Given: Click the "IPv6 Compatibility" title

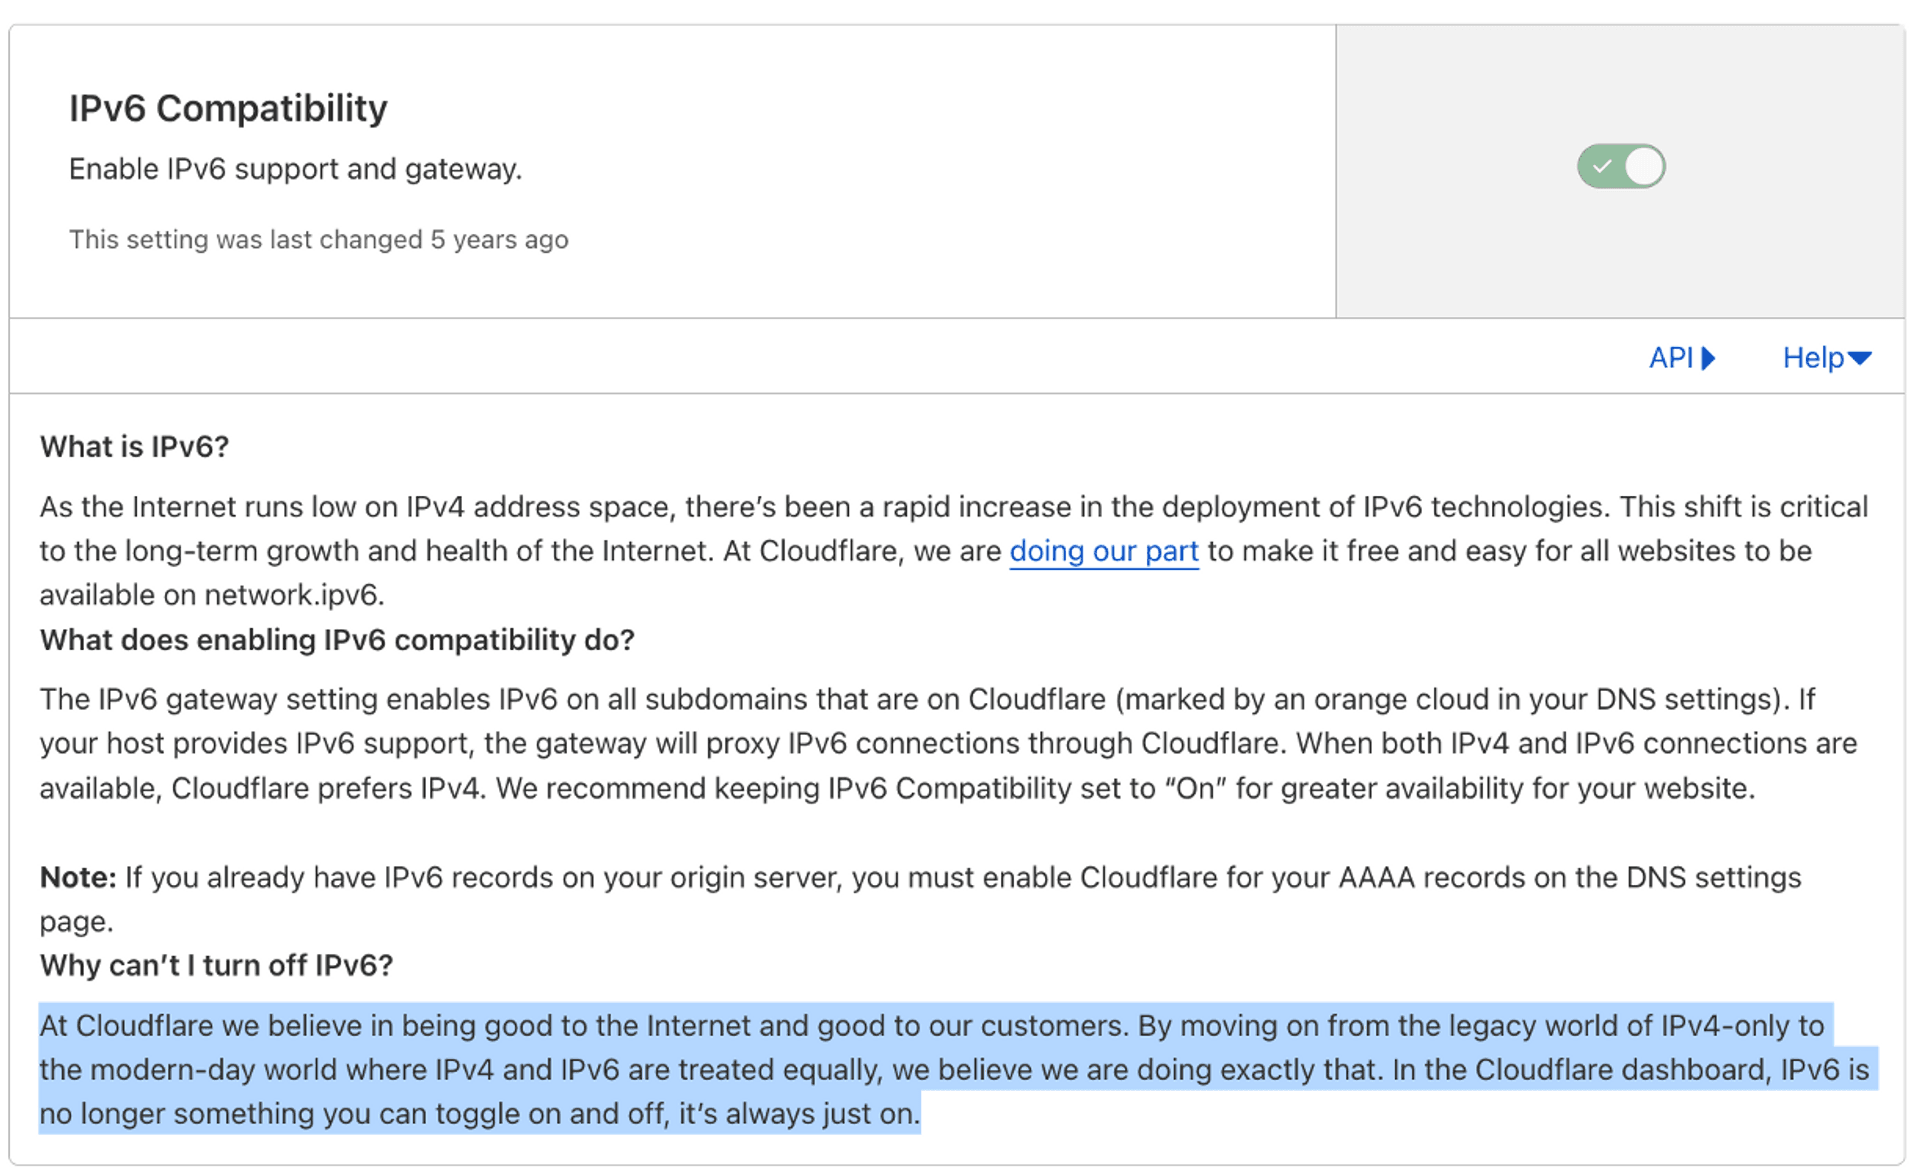Looking at the screenshot, I should click(228, 108).
